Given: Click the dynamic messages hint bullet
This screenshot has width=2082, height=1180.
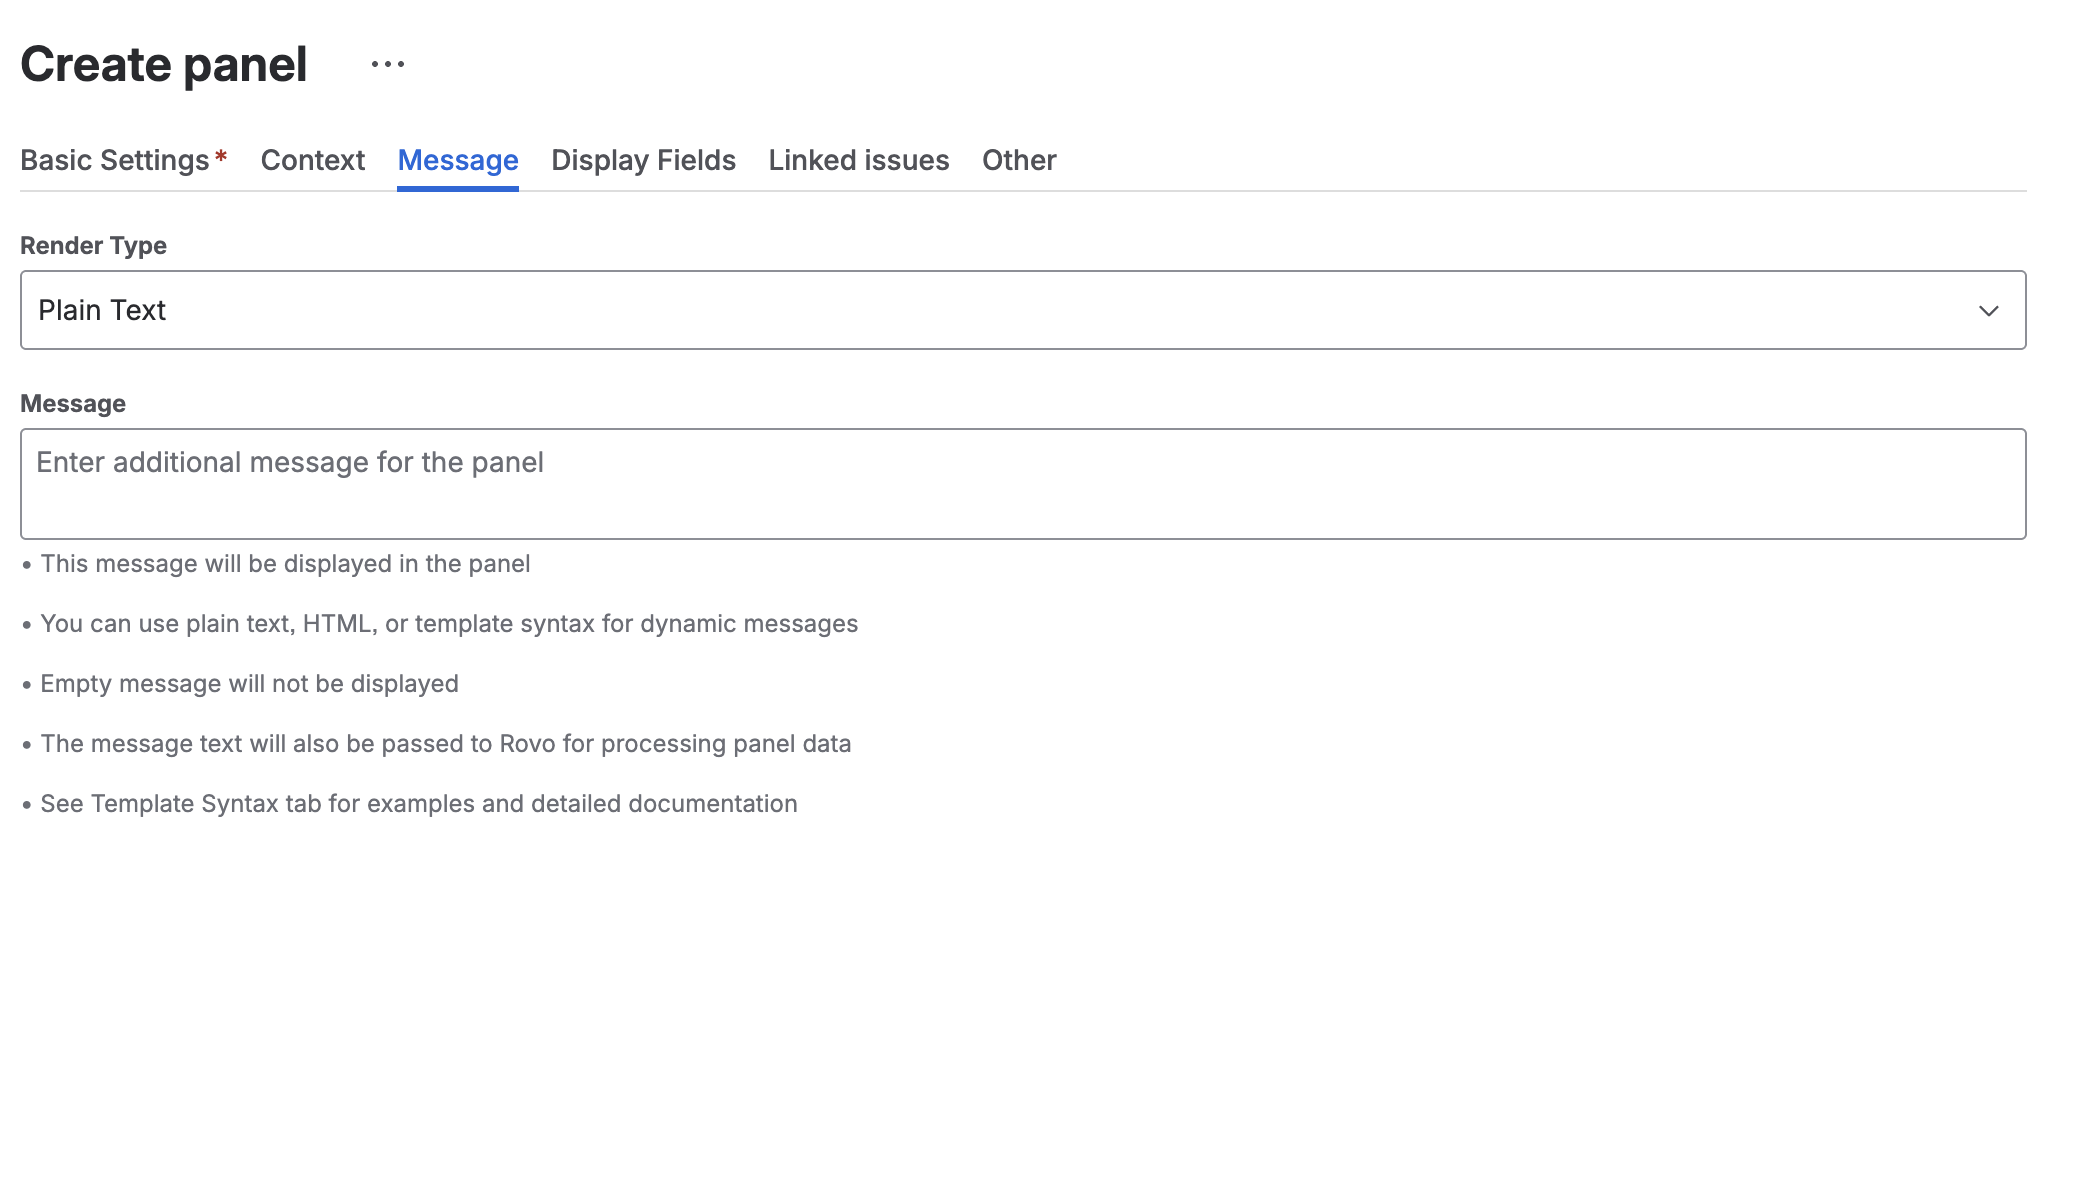Looking at the screenshot, I should [448, 623].
